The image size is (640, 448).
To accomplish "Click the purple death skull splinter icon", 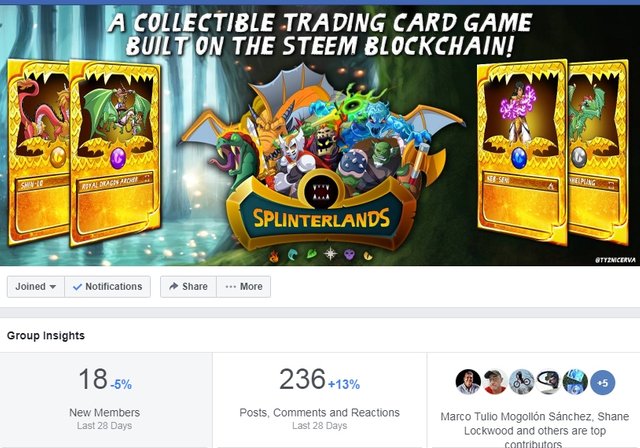I will click(349, 255).
